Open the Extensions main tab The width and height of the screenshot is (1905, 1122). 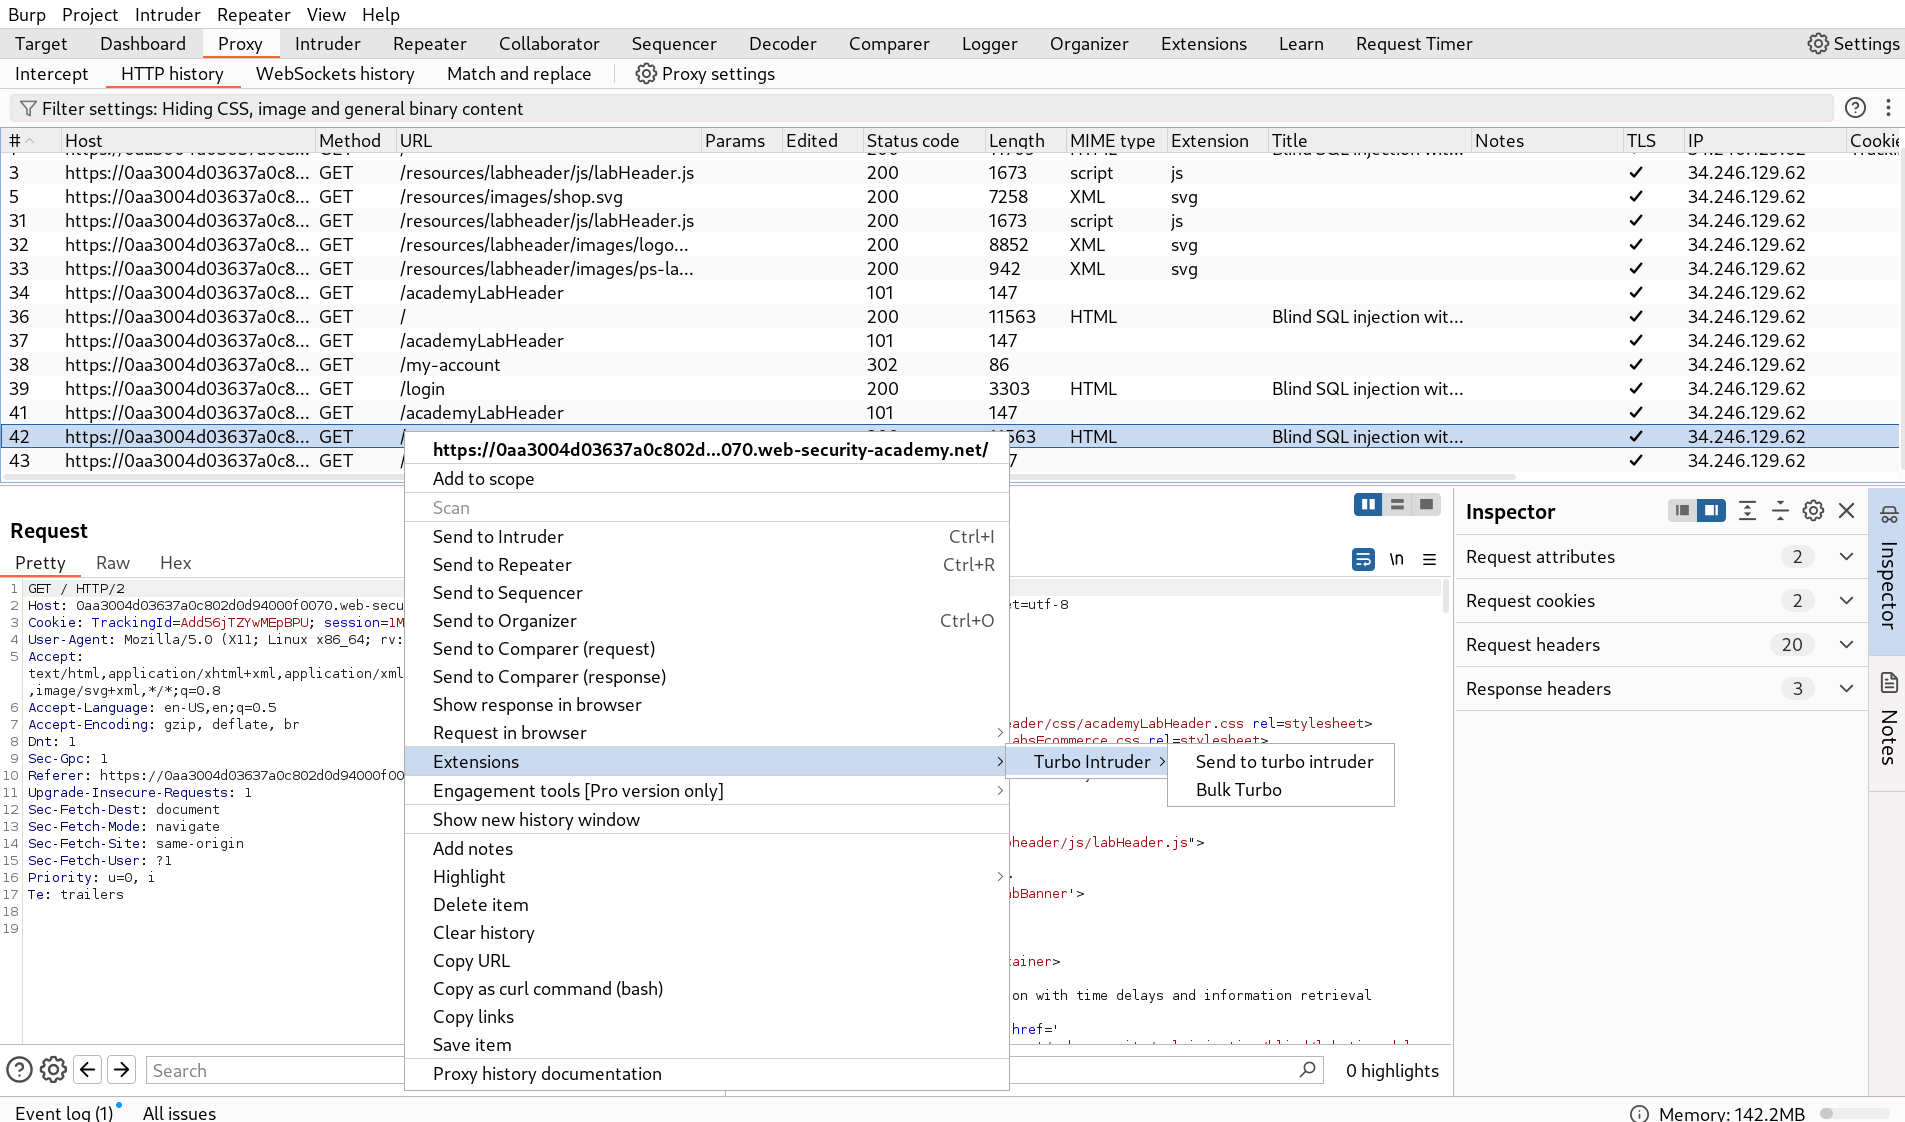[1203, 44]
